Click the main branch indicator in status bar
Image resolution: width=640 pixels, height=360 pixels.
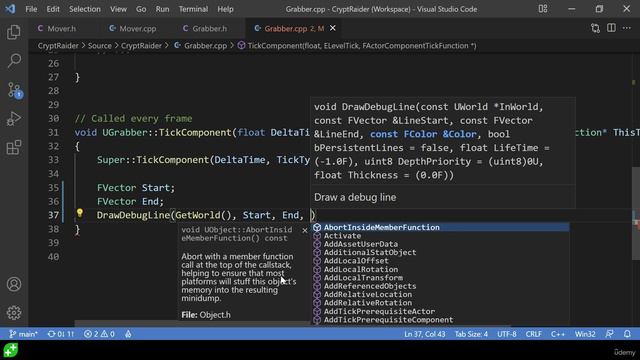23,334
